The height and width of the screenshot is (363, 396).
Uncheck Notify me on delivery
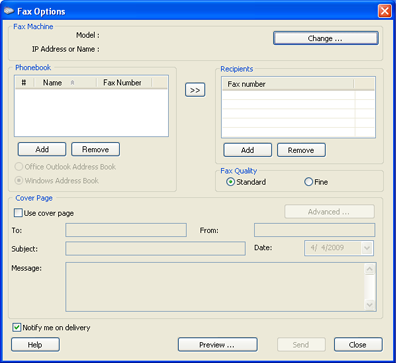(x=17, y=327)
